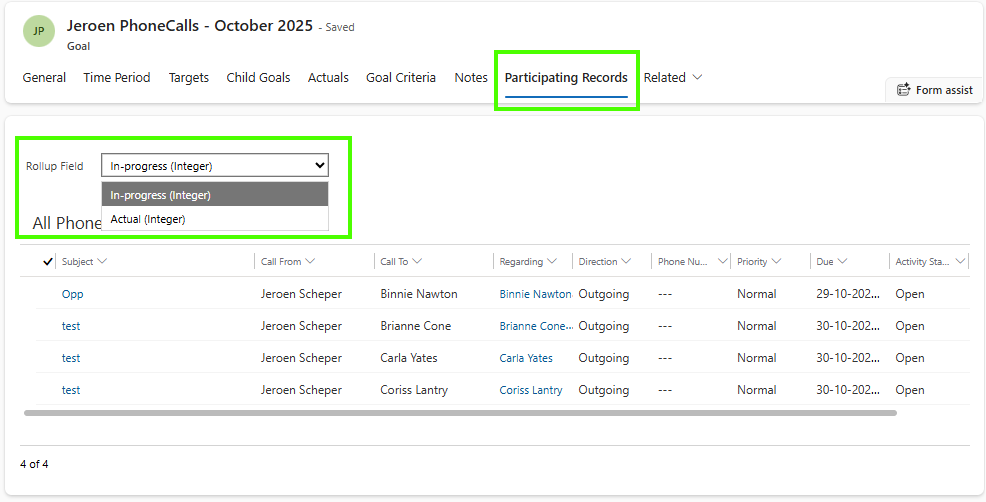Open the Rollup Field dropdown

[x=215, y=166]
